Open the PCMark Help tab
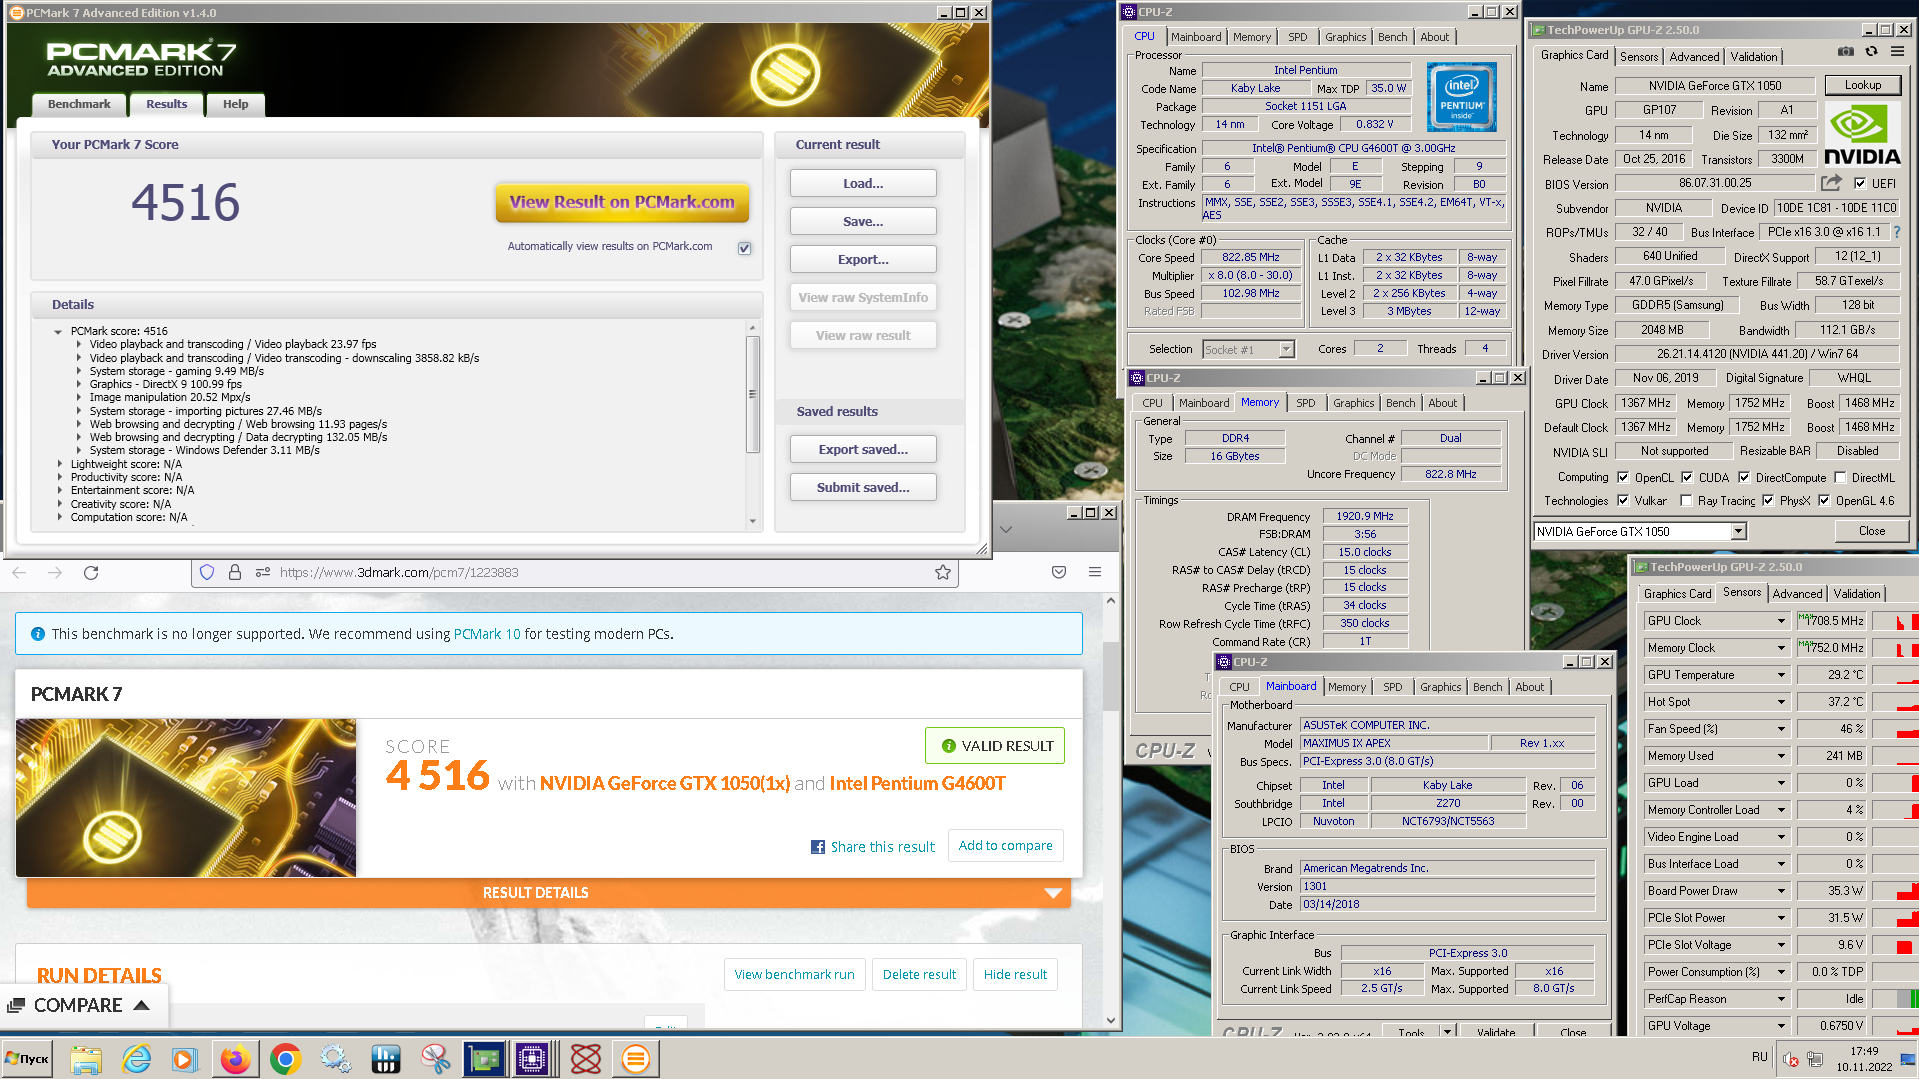Screen dimensions: 1919x1079 click(235, 104)
